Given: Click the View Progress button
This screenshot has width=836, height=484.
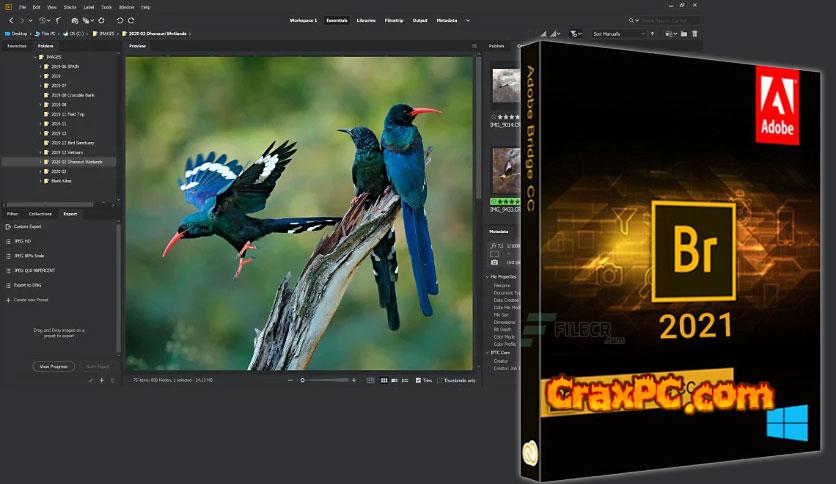Looking at the screenshot, I should (55, 366).
